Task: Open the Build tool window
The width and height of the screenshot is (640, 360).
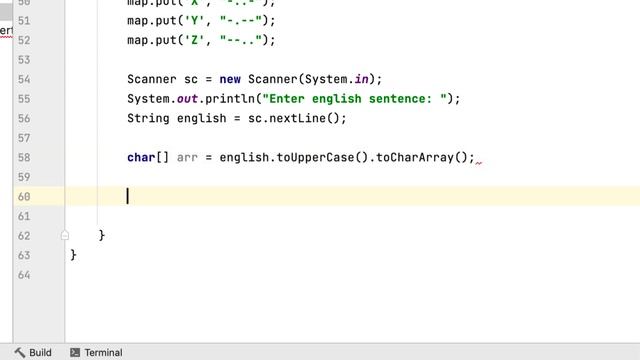Action: coord(33,352)
